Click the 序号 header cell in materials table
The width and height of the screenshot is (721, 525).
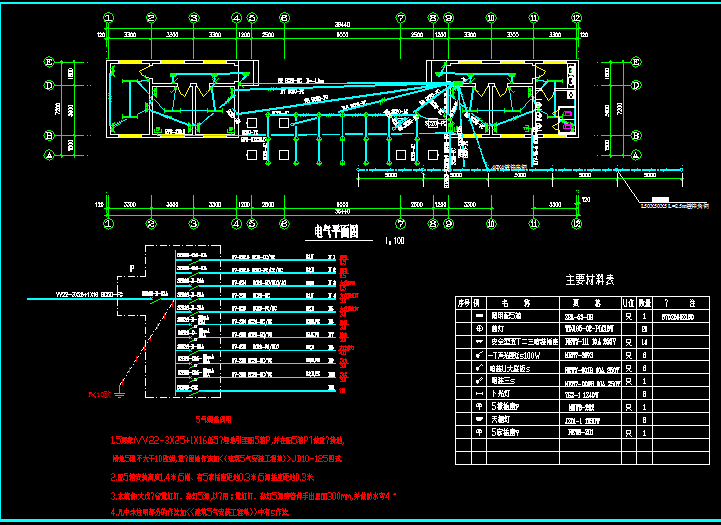pos(464,303)
